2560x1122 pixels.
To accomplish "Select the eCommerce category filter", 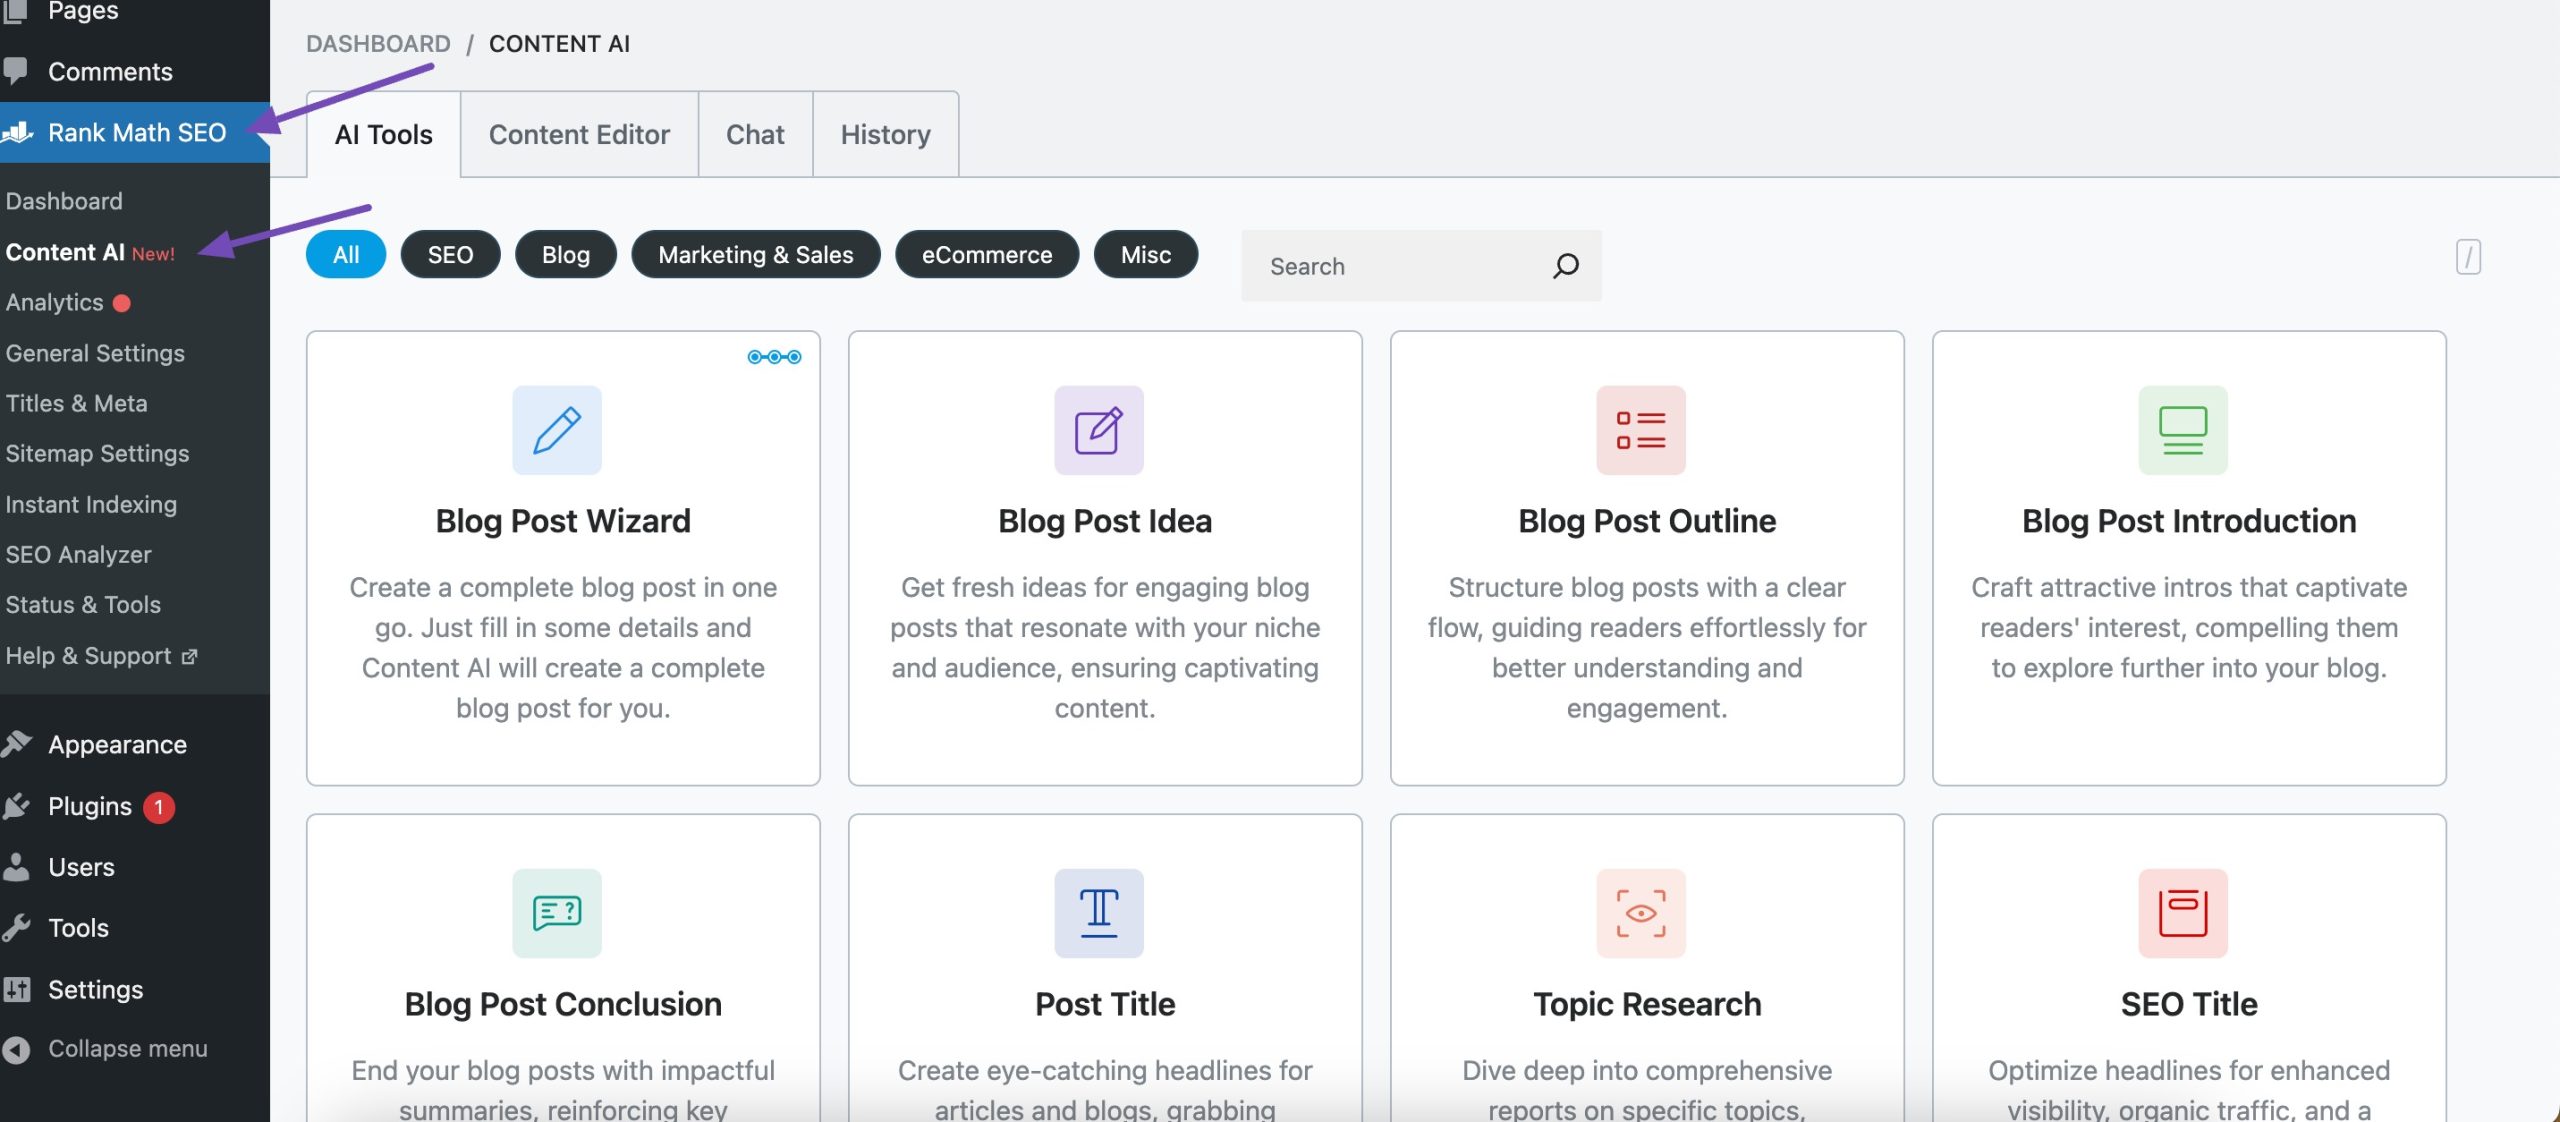I will pos(986,253).
